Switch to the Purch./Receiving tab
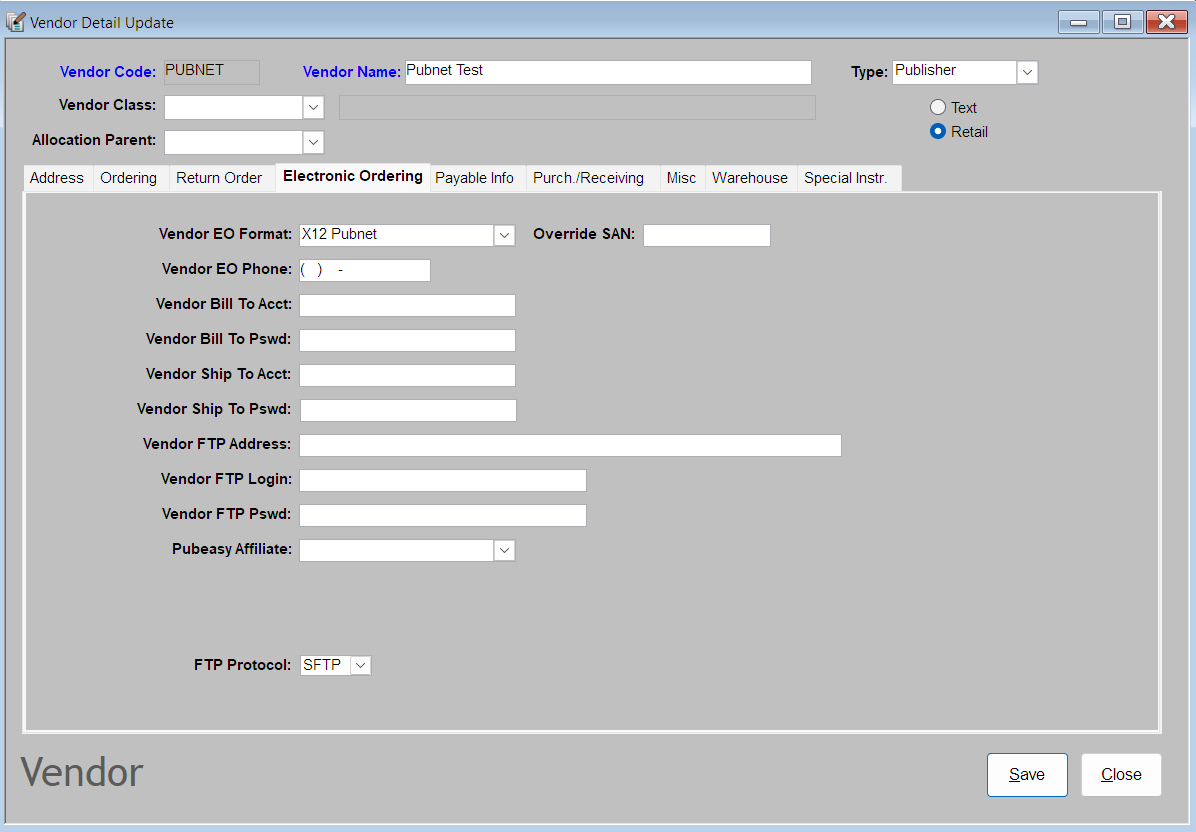 (x=588, y=178)
